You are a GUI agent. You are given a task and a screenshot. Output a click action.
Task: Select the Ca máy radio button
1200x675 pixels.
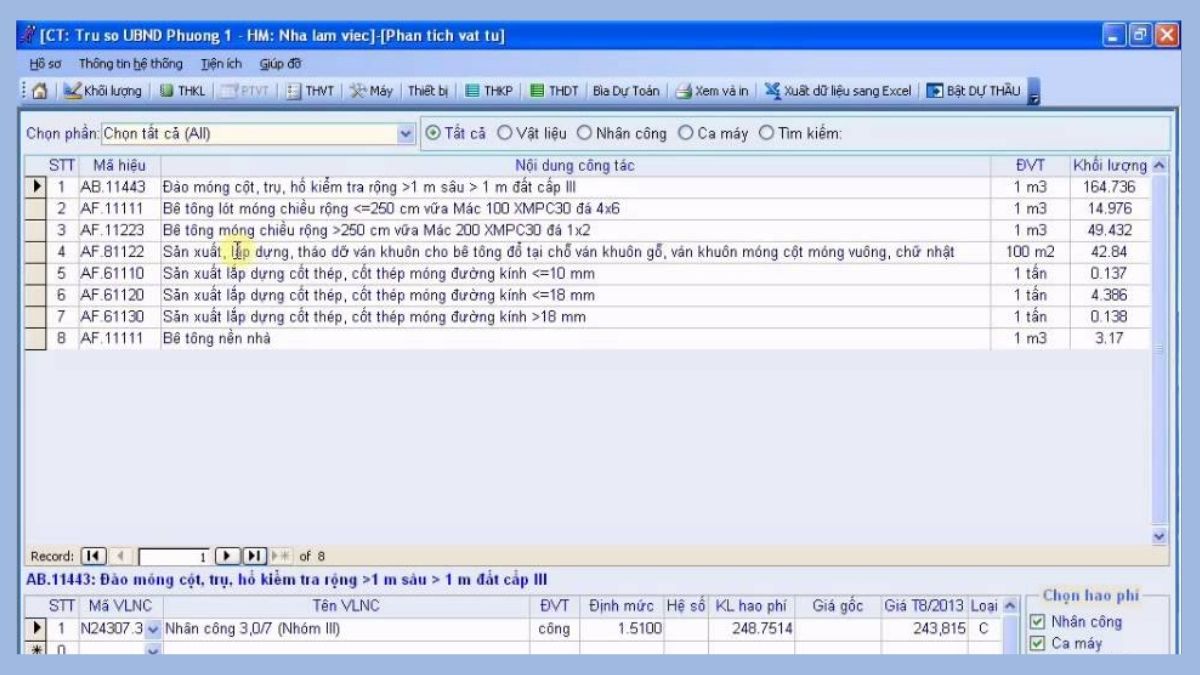point(686,133)
